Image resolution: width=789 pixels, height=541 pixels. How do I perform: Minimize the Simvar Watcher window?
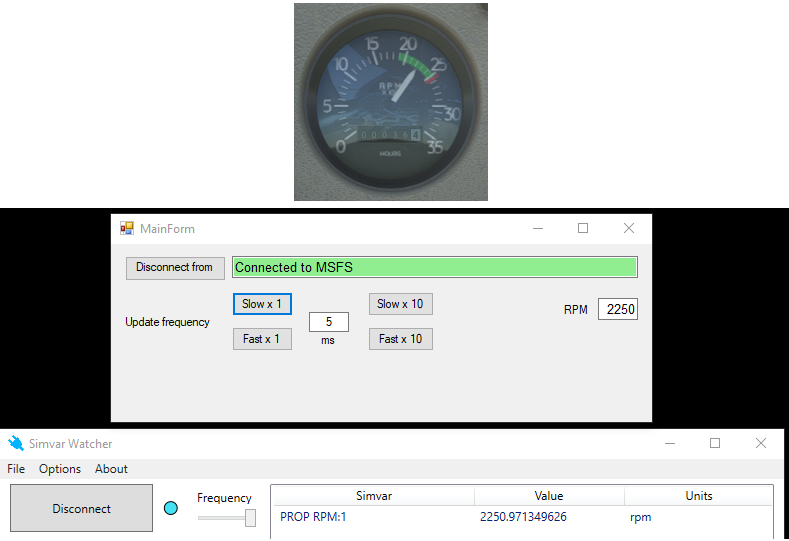(x=669, y=444)
